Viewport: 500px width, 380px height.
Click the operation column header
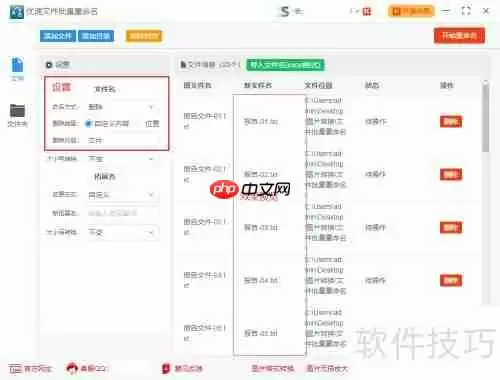click(447, 85)
